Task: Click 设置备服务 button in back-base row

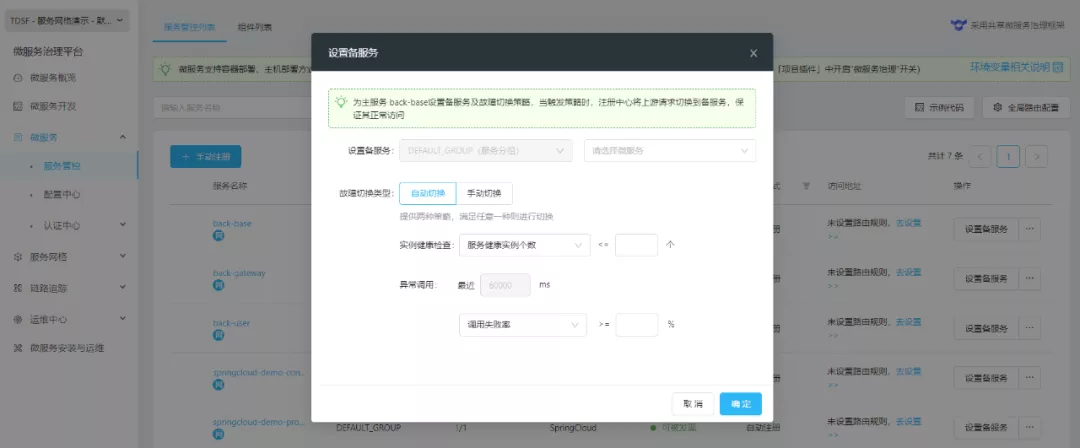Action: tap(986, 230)
